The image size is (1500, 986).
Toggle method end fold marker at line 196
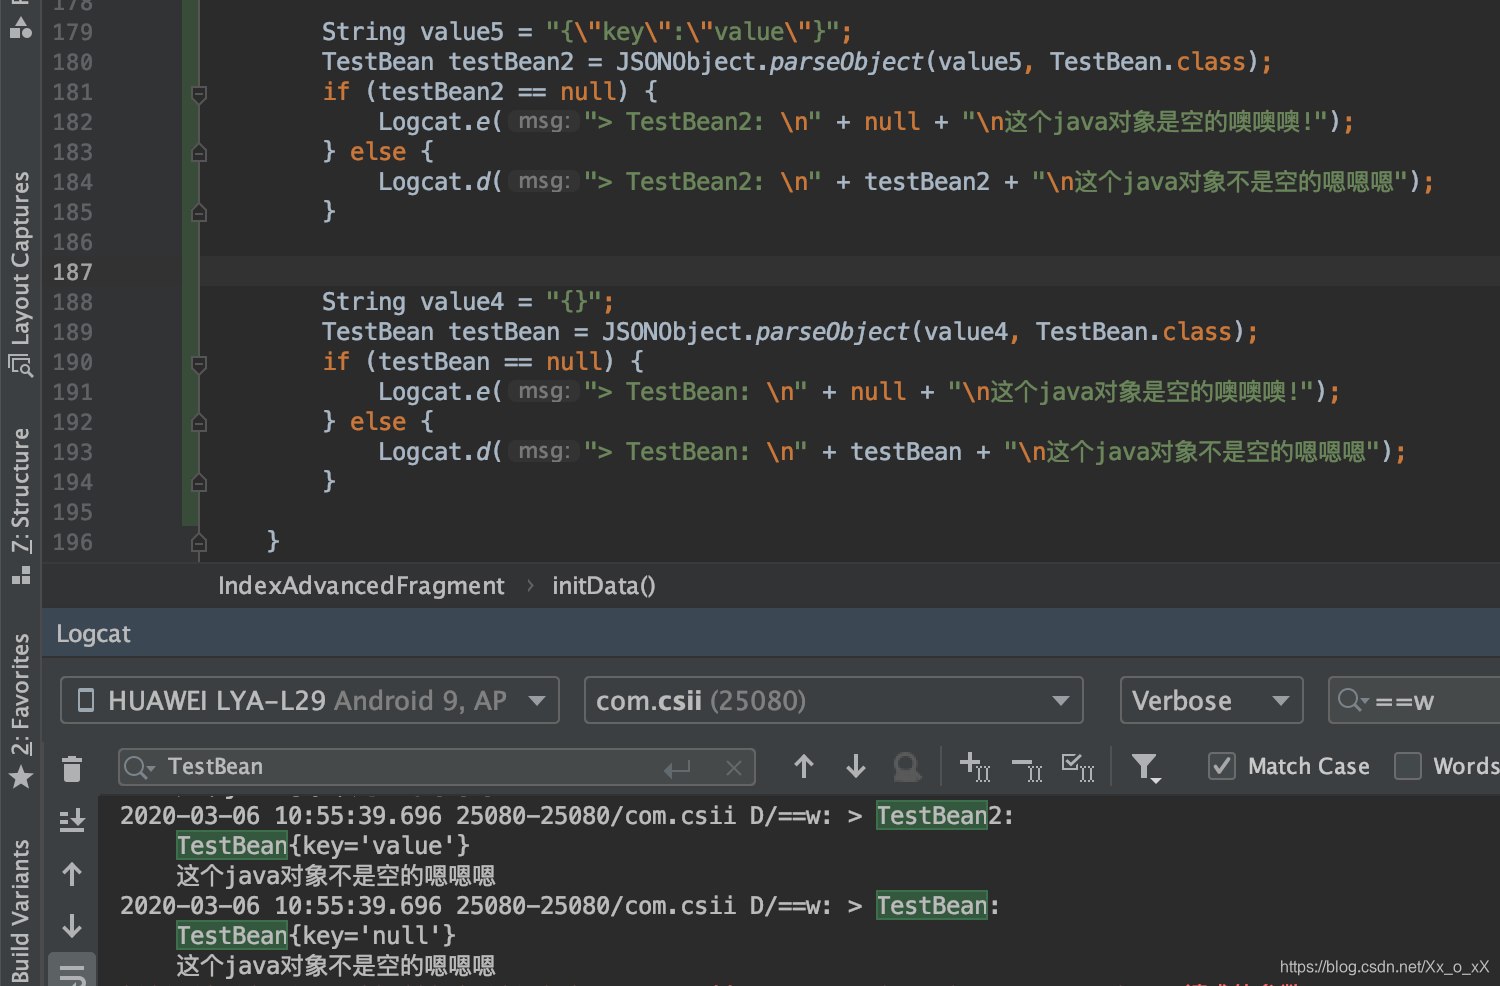[199, 543]
